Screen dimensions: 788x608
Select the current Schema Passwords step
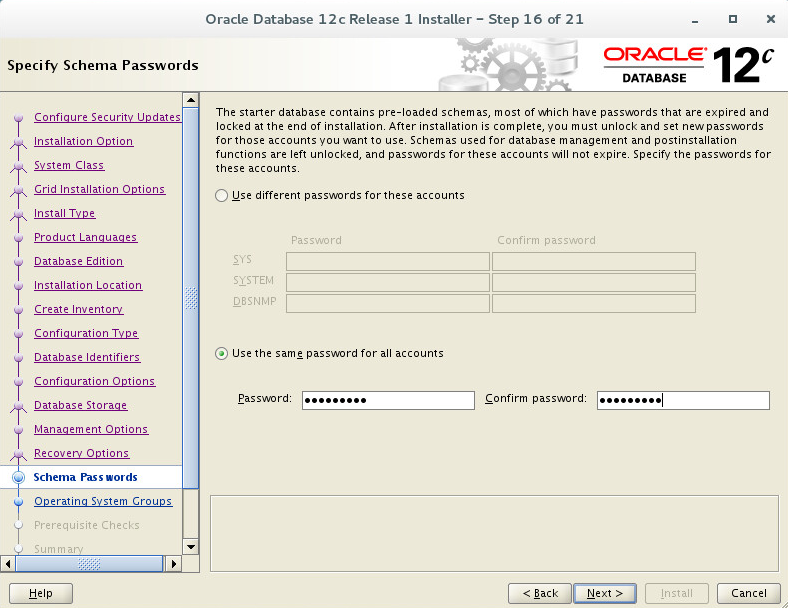(x=85, y=477)
